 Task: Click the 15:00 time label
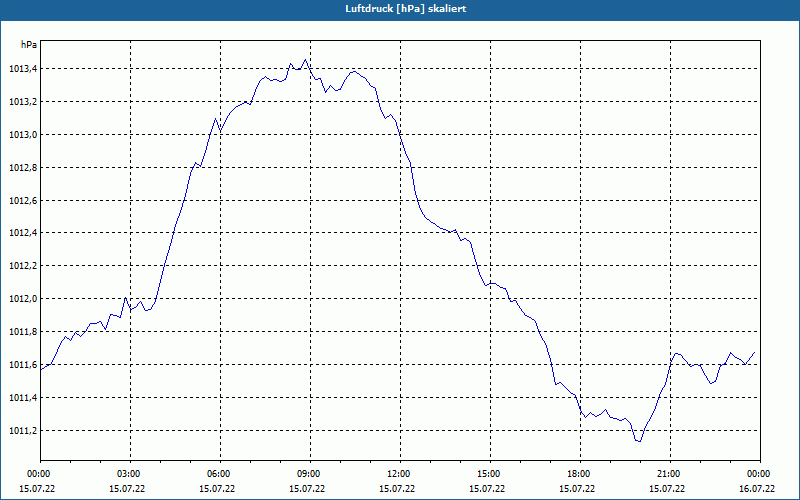[488, 474]
